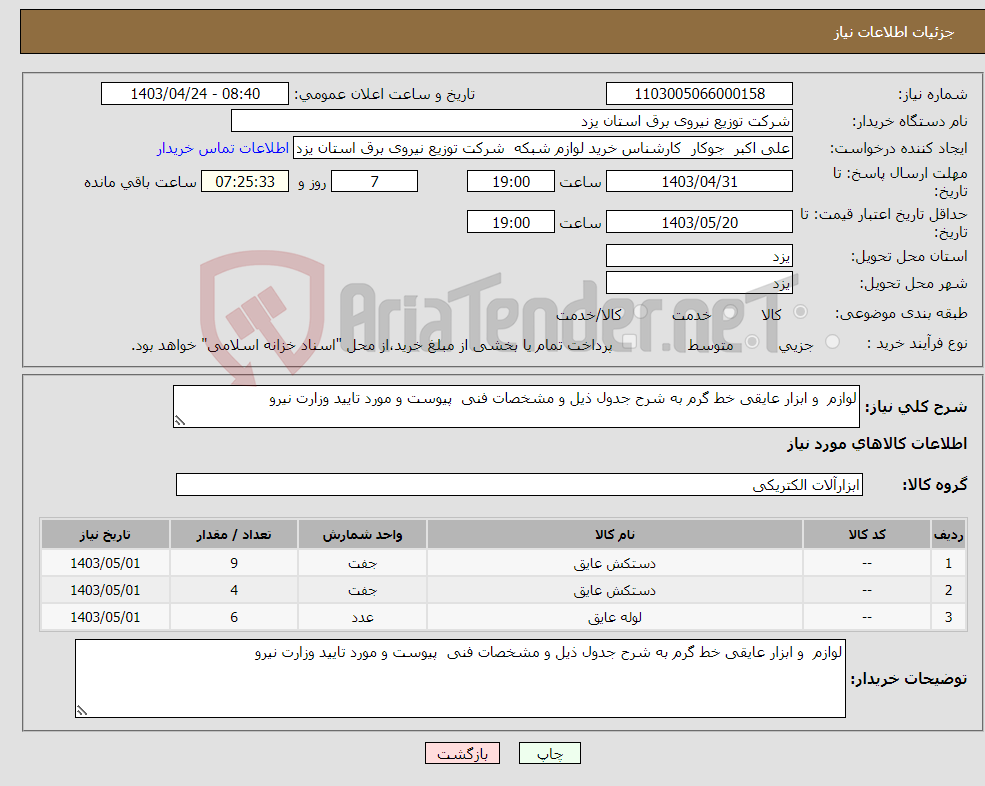Click date 1403/05/01 in row 3
The height and width of the screenshot is (786, 985).
click(105, 618)
